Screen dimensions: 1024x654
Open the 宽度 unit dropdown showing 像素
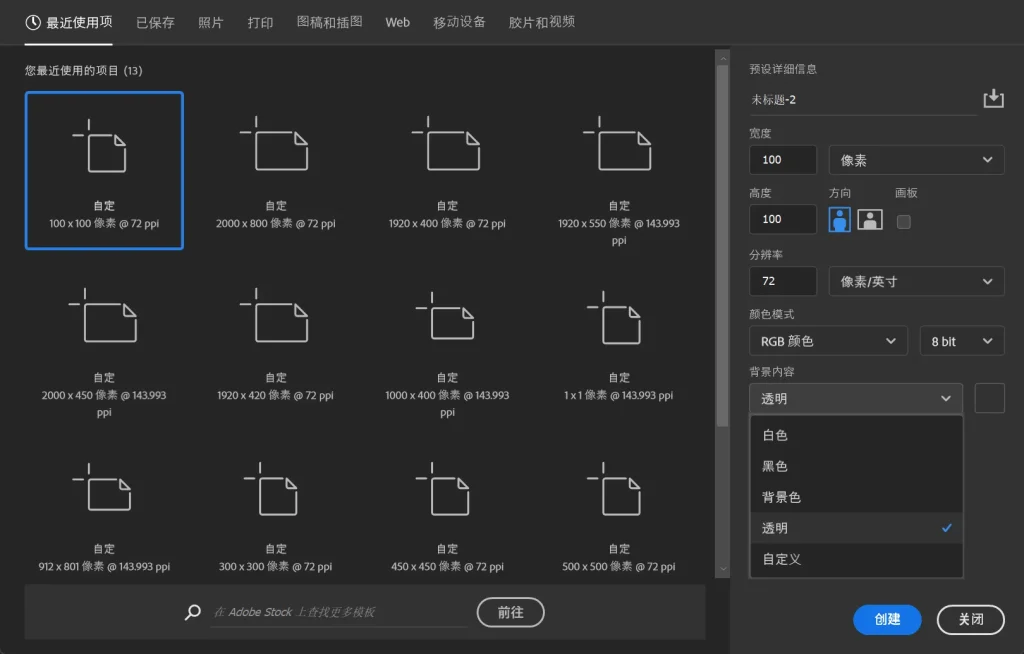[x=916, y=160]
